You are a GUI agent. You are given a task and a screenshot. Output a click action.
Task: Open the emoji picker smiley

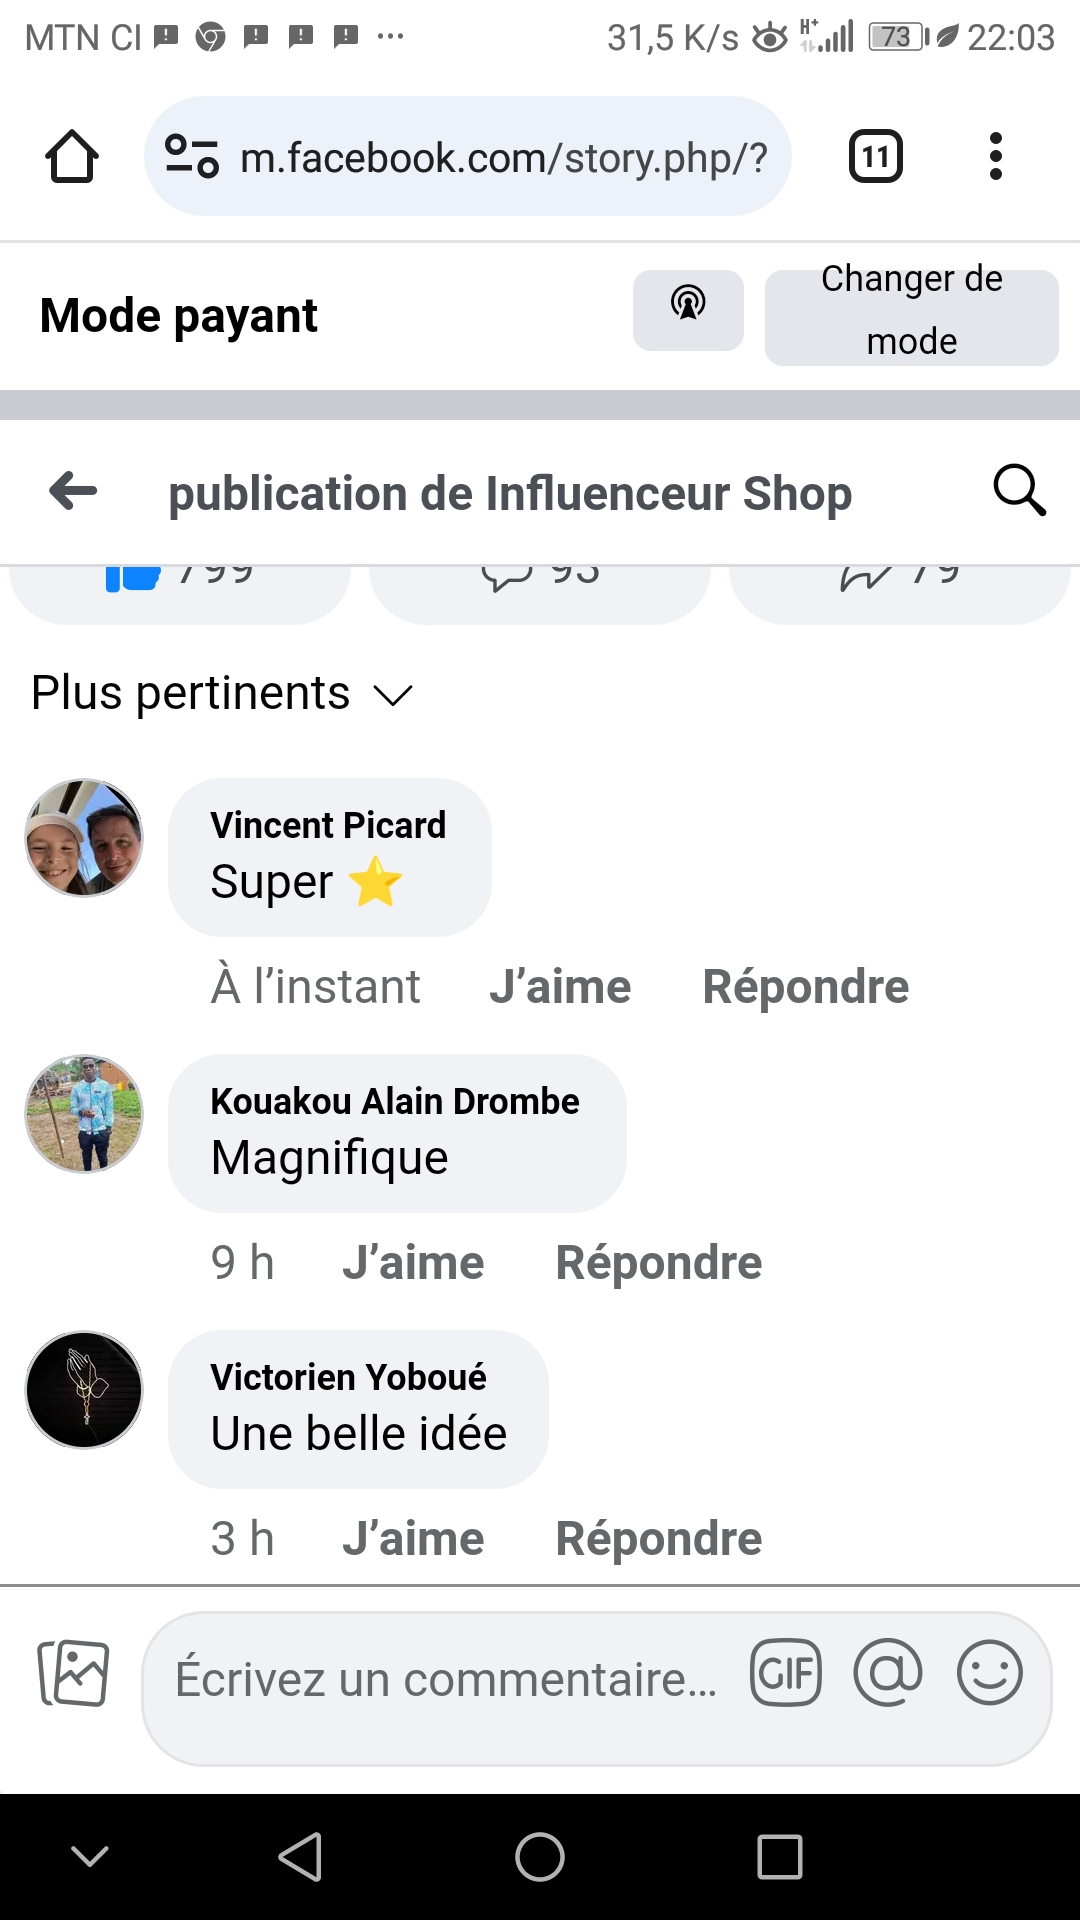tap(990, 1673)
